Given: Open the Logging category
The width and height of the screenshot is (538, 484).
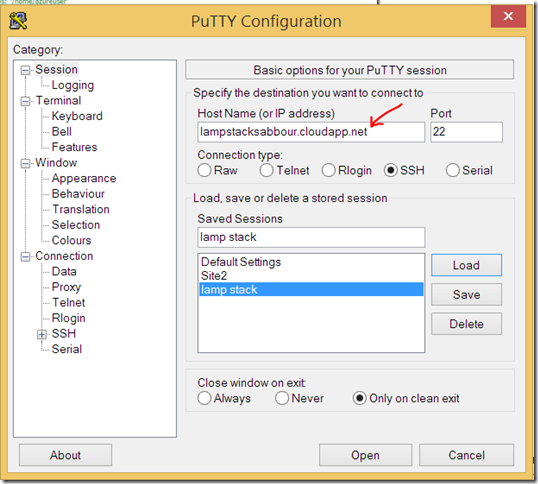Looking at the screenshot, I should (73, 85).
